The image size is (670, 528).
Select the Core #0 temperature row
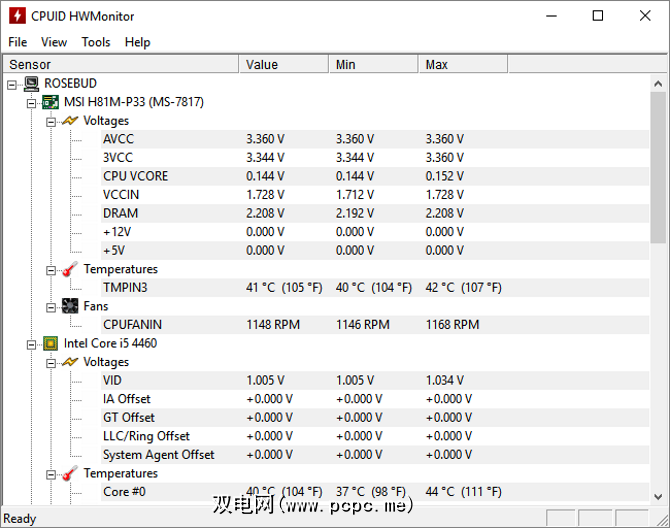tap(375, 492)
